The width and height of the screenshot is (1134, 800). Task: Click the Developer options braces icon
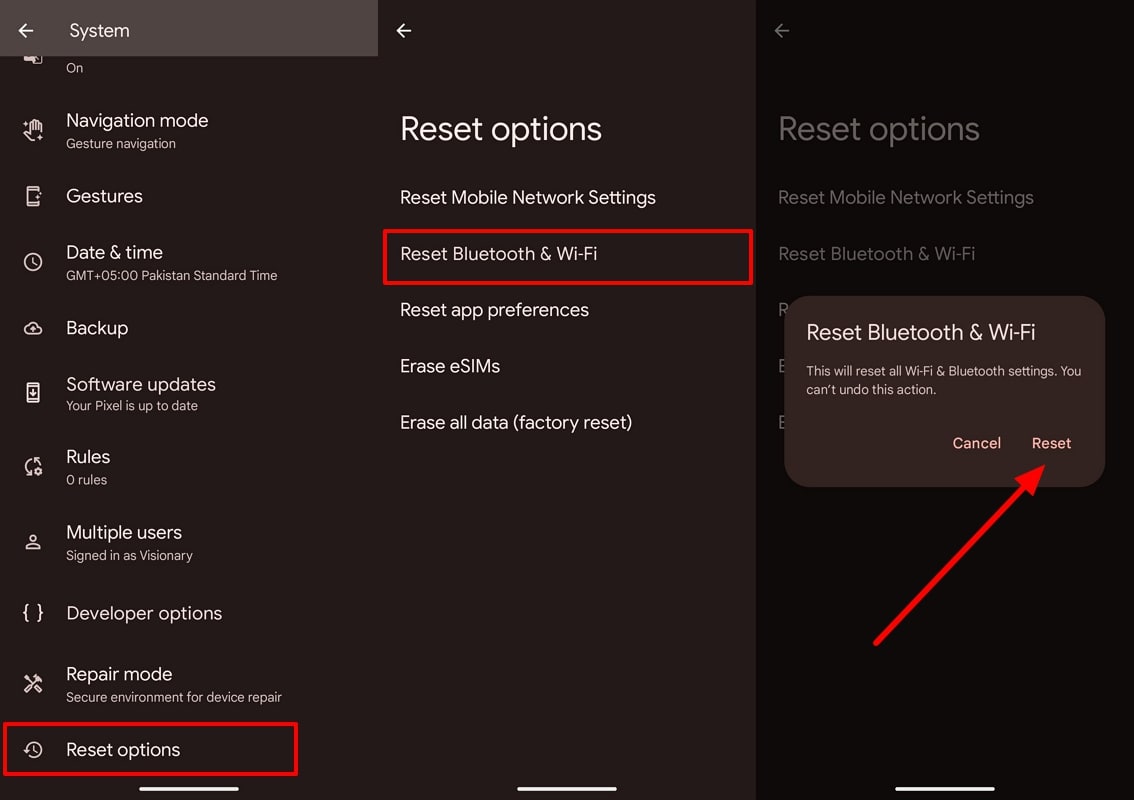pyautogui.click(x=33, y=613)
